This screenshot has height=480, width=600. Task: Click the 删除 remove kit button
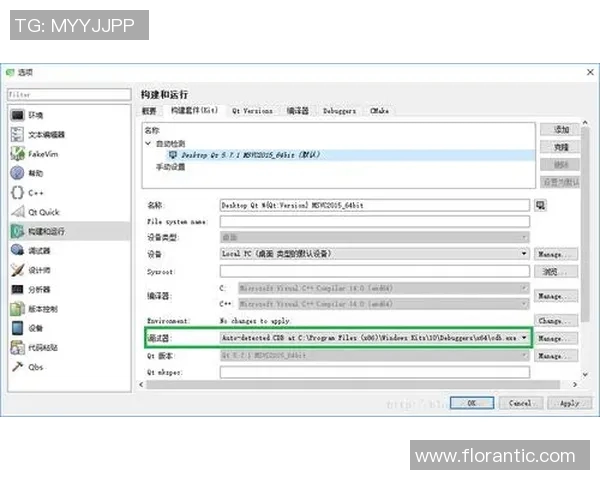(x=560, y=165)
